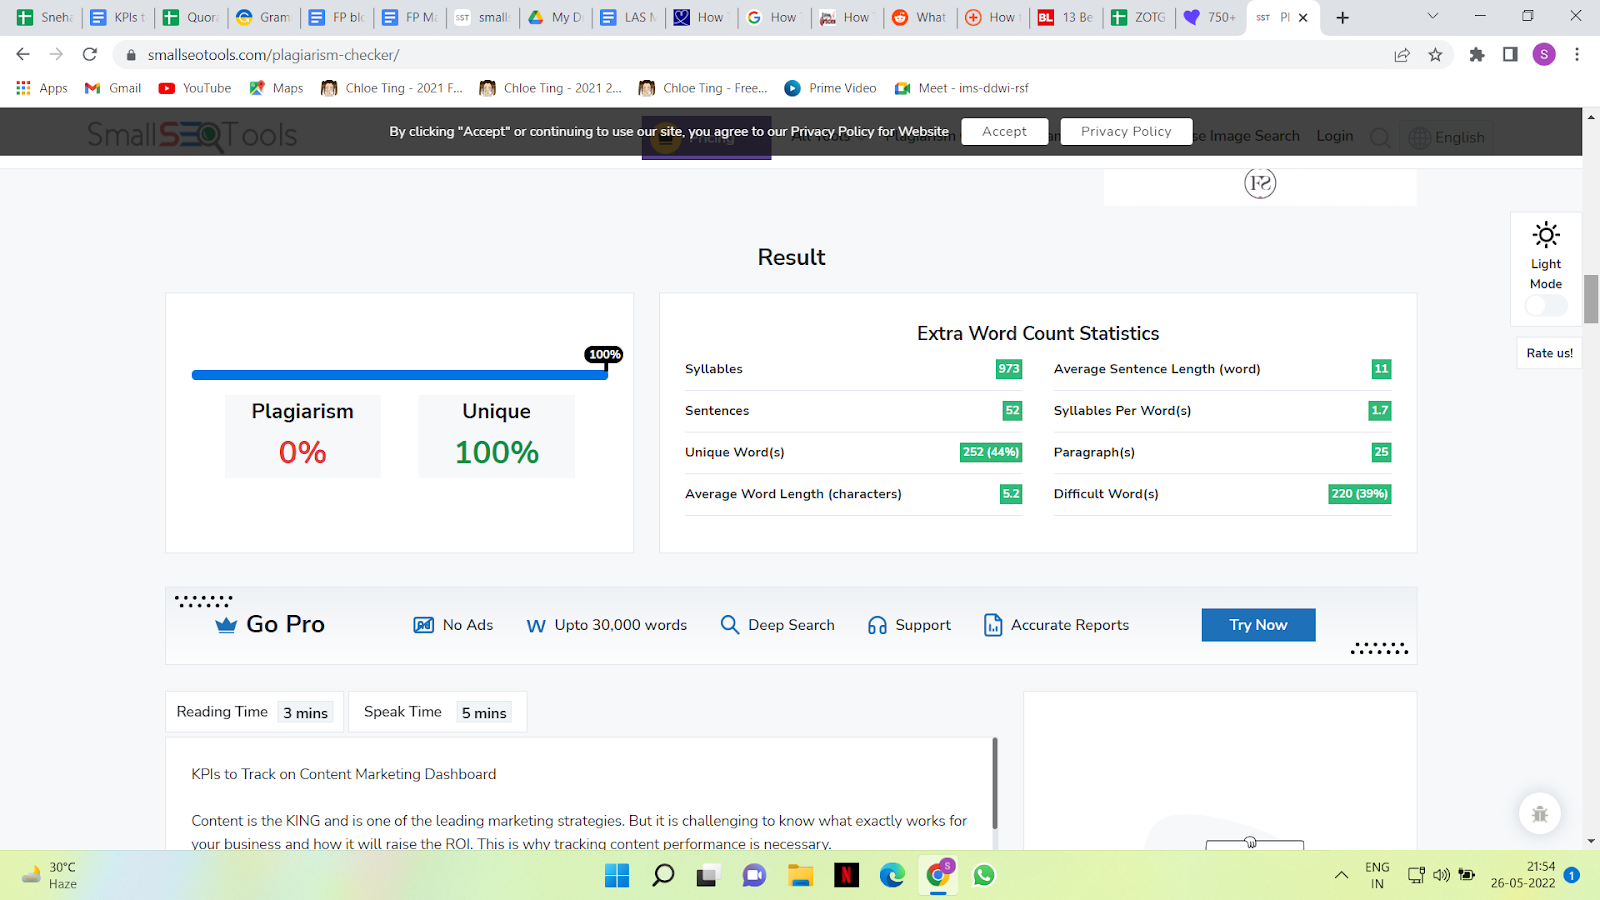The height and width of the screenshot is (900, 1600).
Task: Click the Unique 100% result box
Action: click(496, 436)
